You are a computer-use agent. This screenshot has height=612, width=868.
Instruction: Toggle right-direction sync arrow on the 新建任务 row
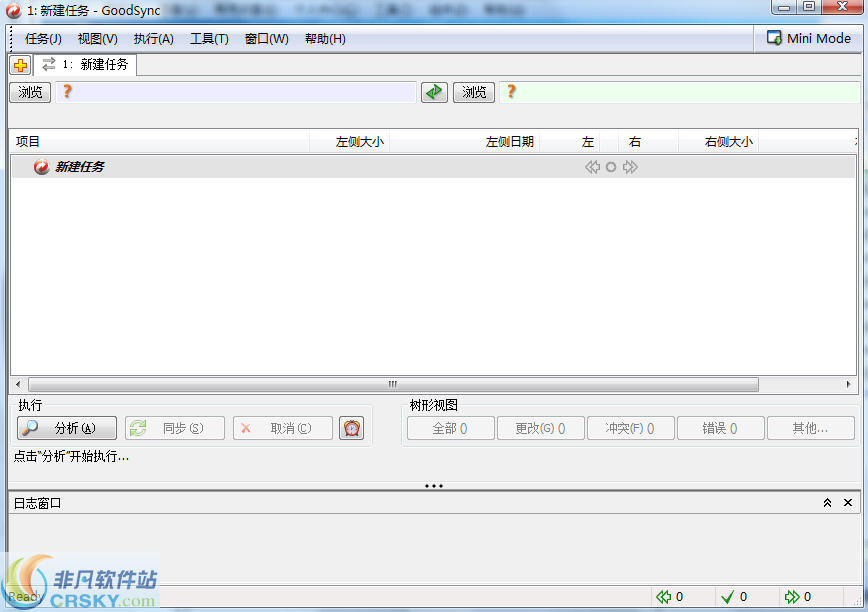click(x=629, y=167)
